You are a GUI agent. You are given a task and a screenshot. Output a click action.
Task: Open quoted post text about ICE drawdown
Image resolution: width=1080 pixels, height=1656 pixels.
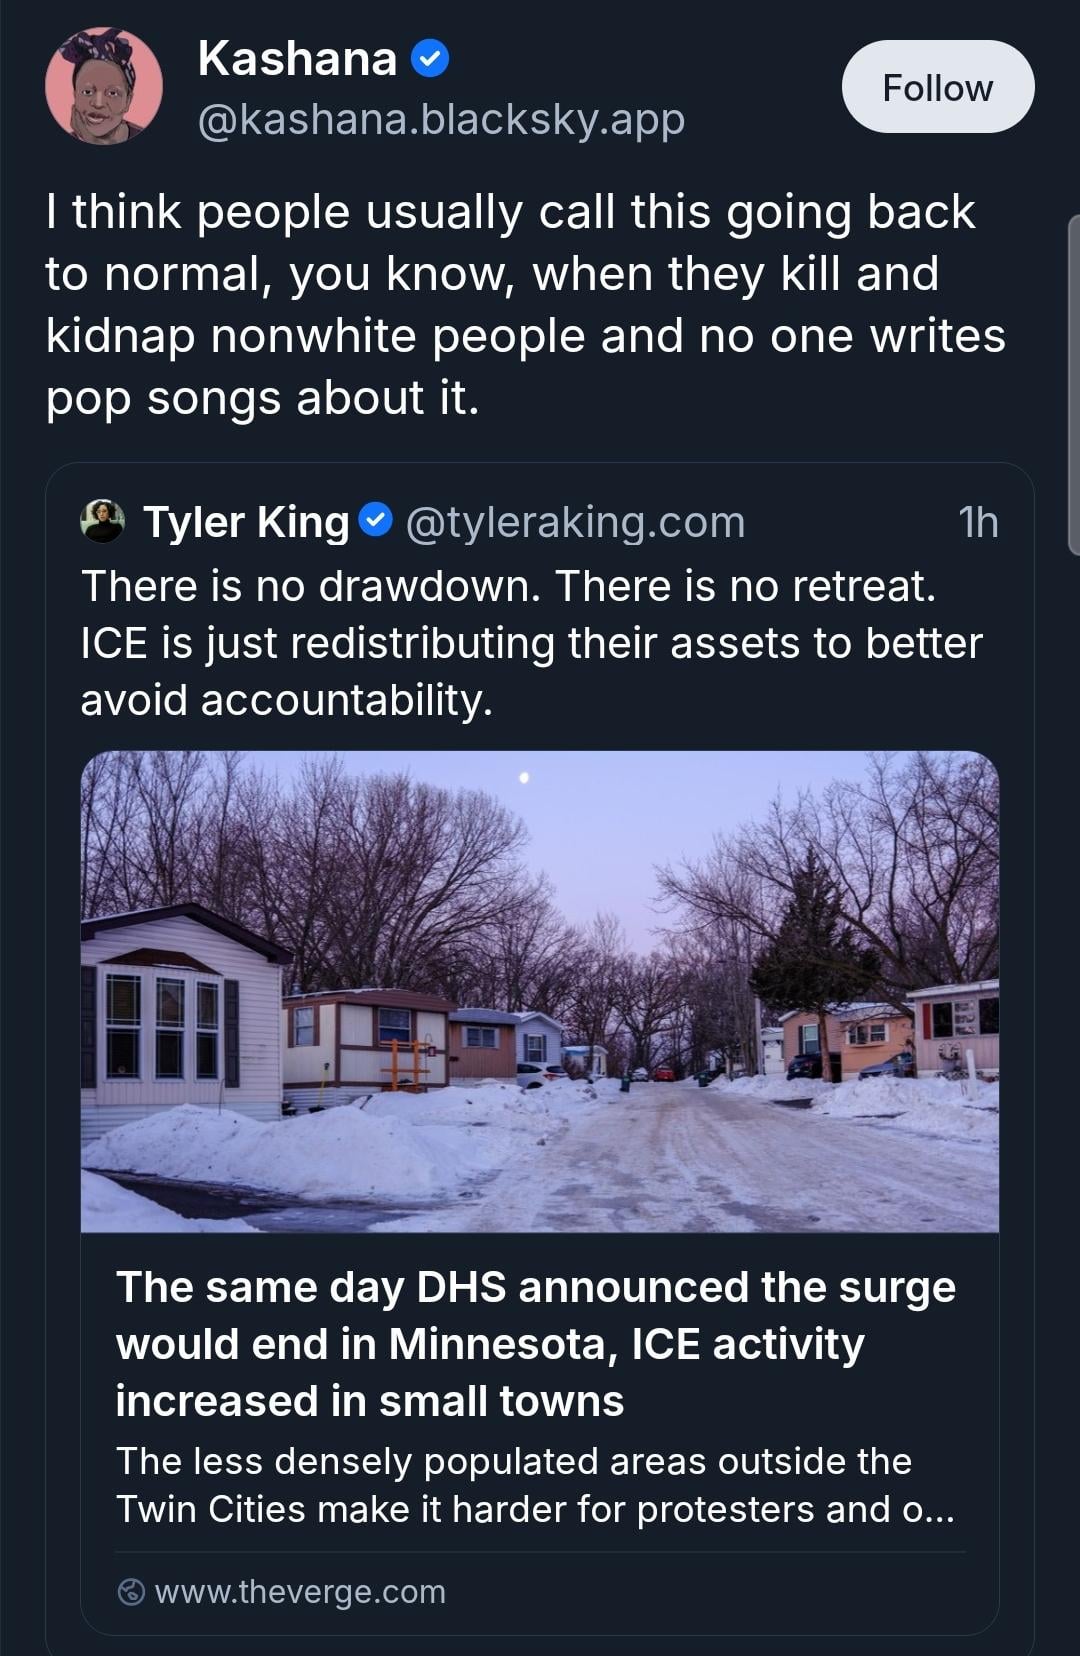tap(531, 642)
